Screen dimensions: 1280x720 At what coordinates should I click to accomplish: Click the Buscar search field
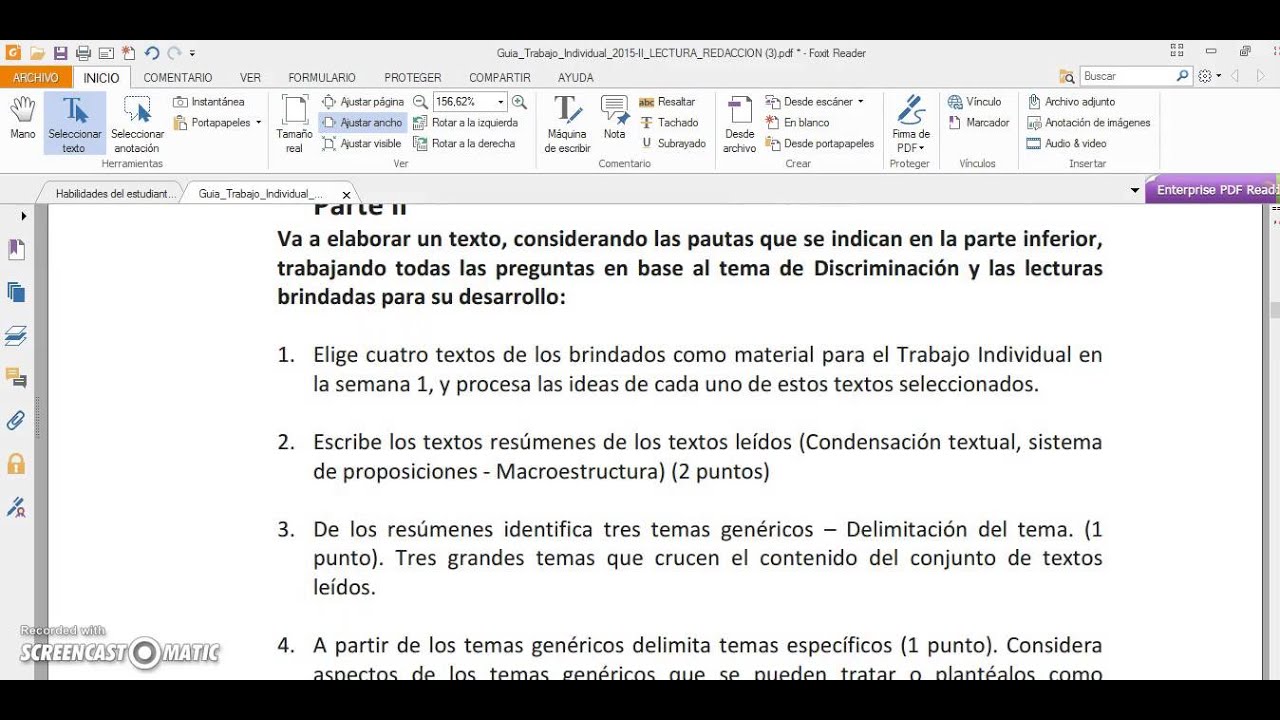(x=1127, y=76)
